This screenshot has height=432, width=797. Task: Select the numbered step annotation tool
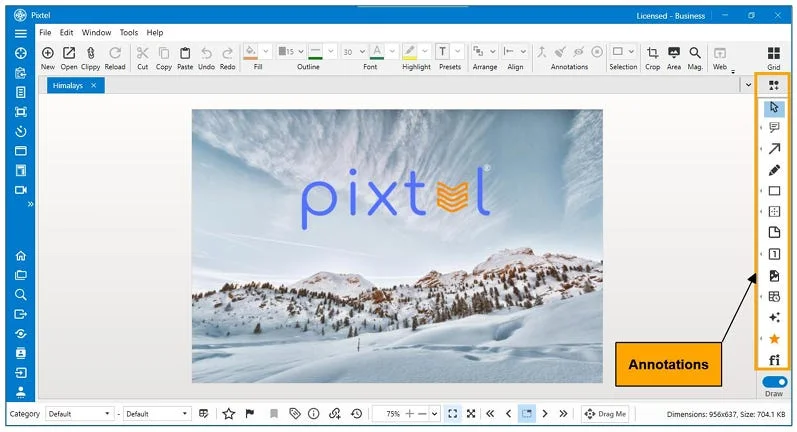coord(774,254)
